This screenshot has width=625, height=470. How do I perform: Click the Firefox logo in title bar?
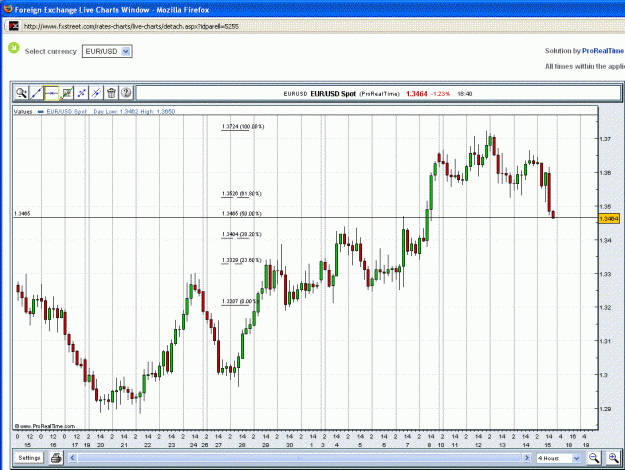[8, 9]
